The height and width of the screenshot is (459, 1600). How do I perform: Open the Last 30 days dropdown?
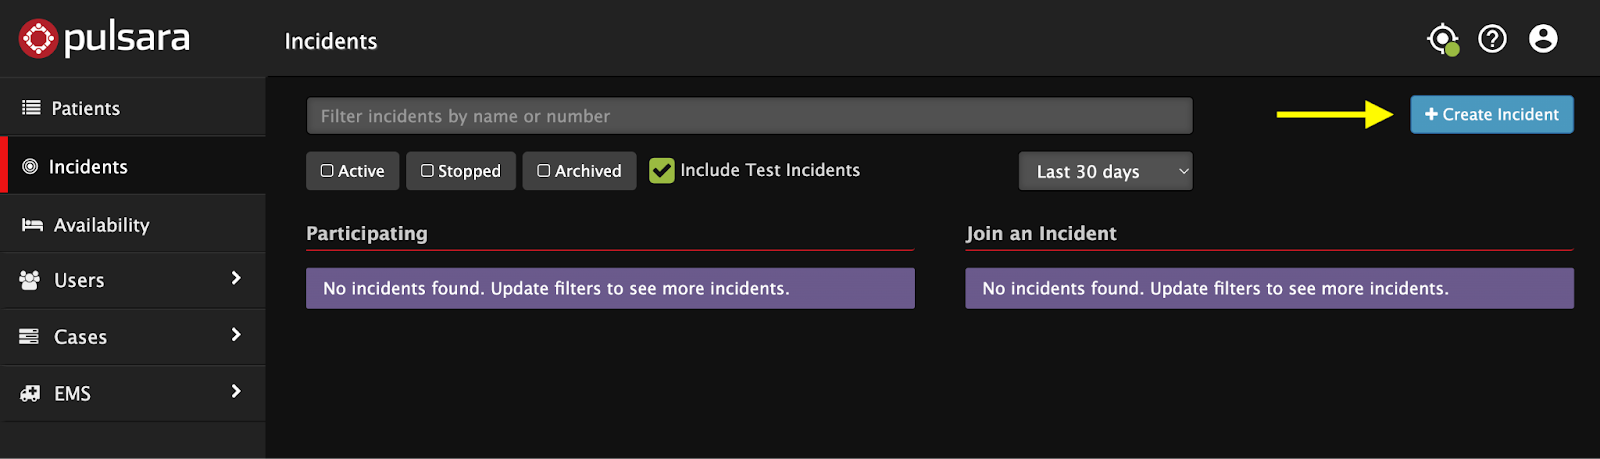pos(1106,171)
